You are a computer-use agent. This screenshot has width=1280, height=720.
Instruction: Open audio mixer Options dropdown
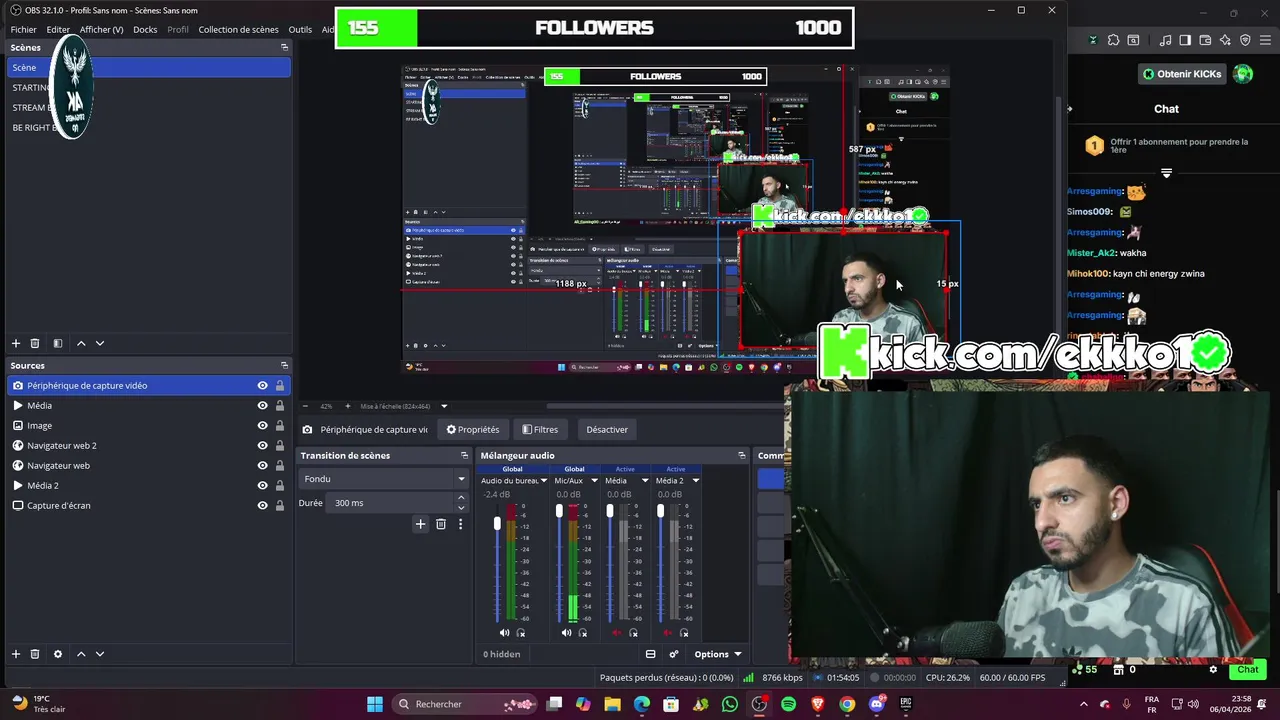click(x=718, y=654)
